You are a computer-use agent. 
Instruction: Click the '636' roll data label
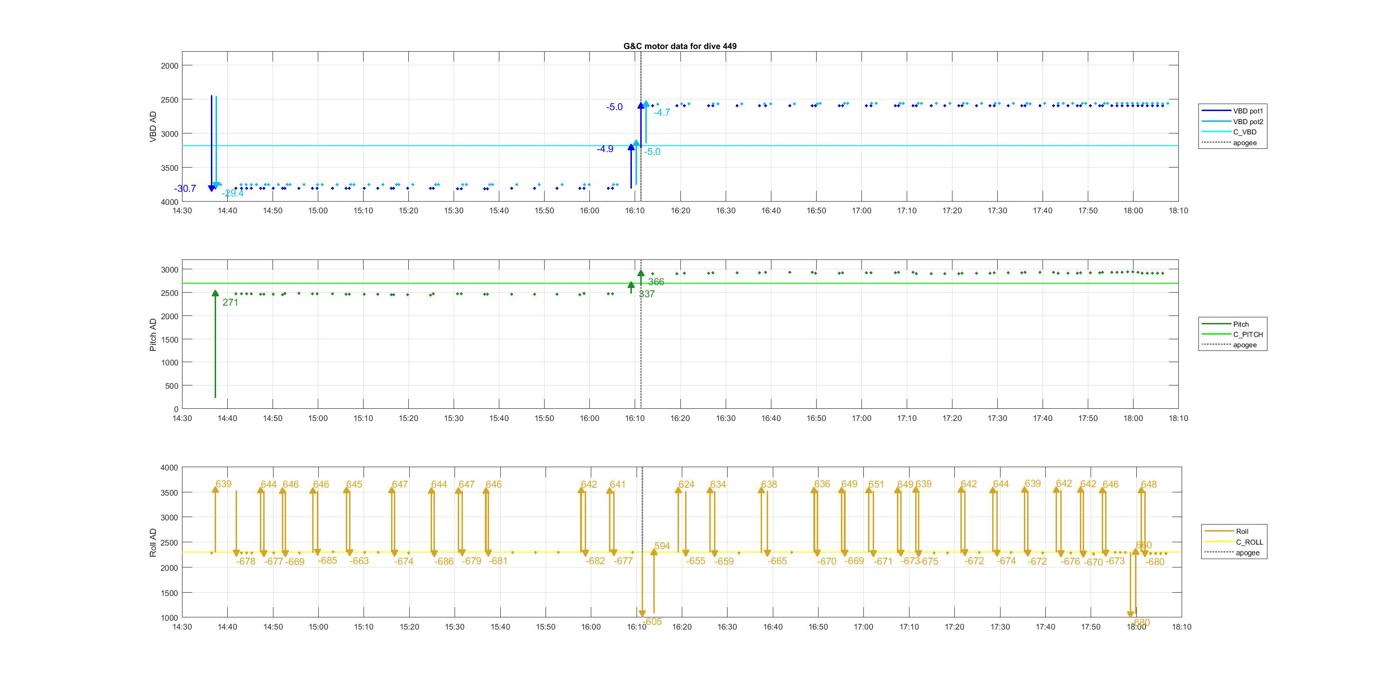click(x=822, y=484)
